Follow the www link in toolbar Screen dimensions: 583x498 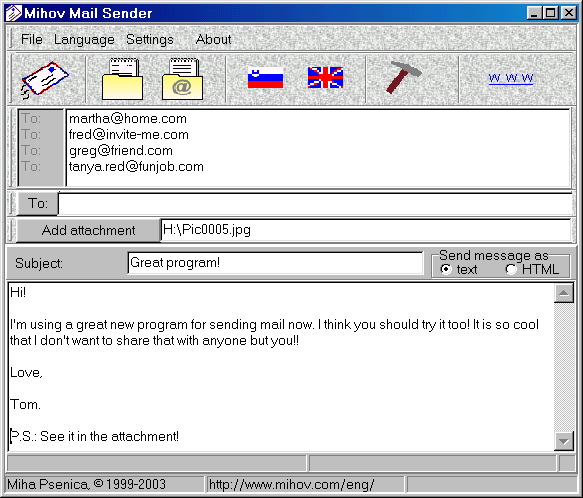(x=510, y=78)
